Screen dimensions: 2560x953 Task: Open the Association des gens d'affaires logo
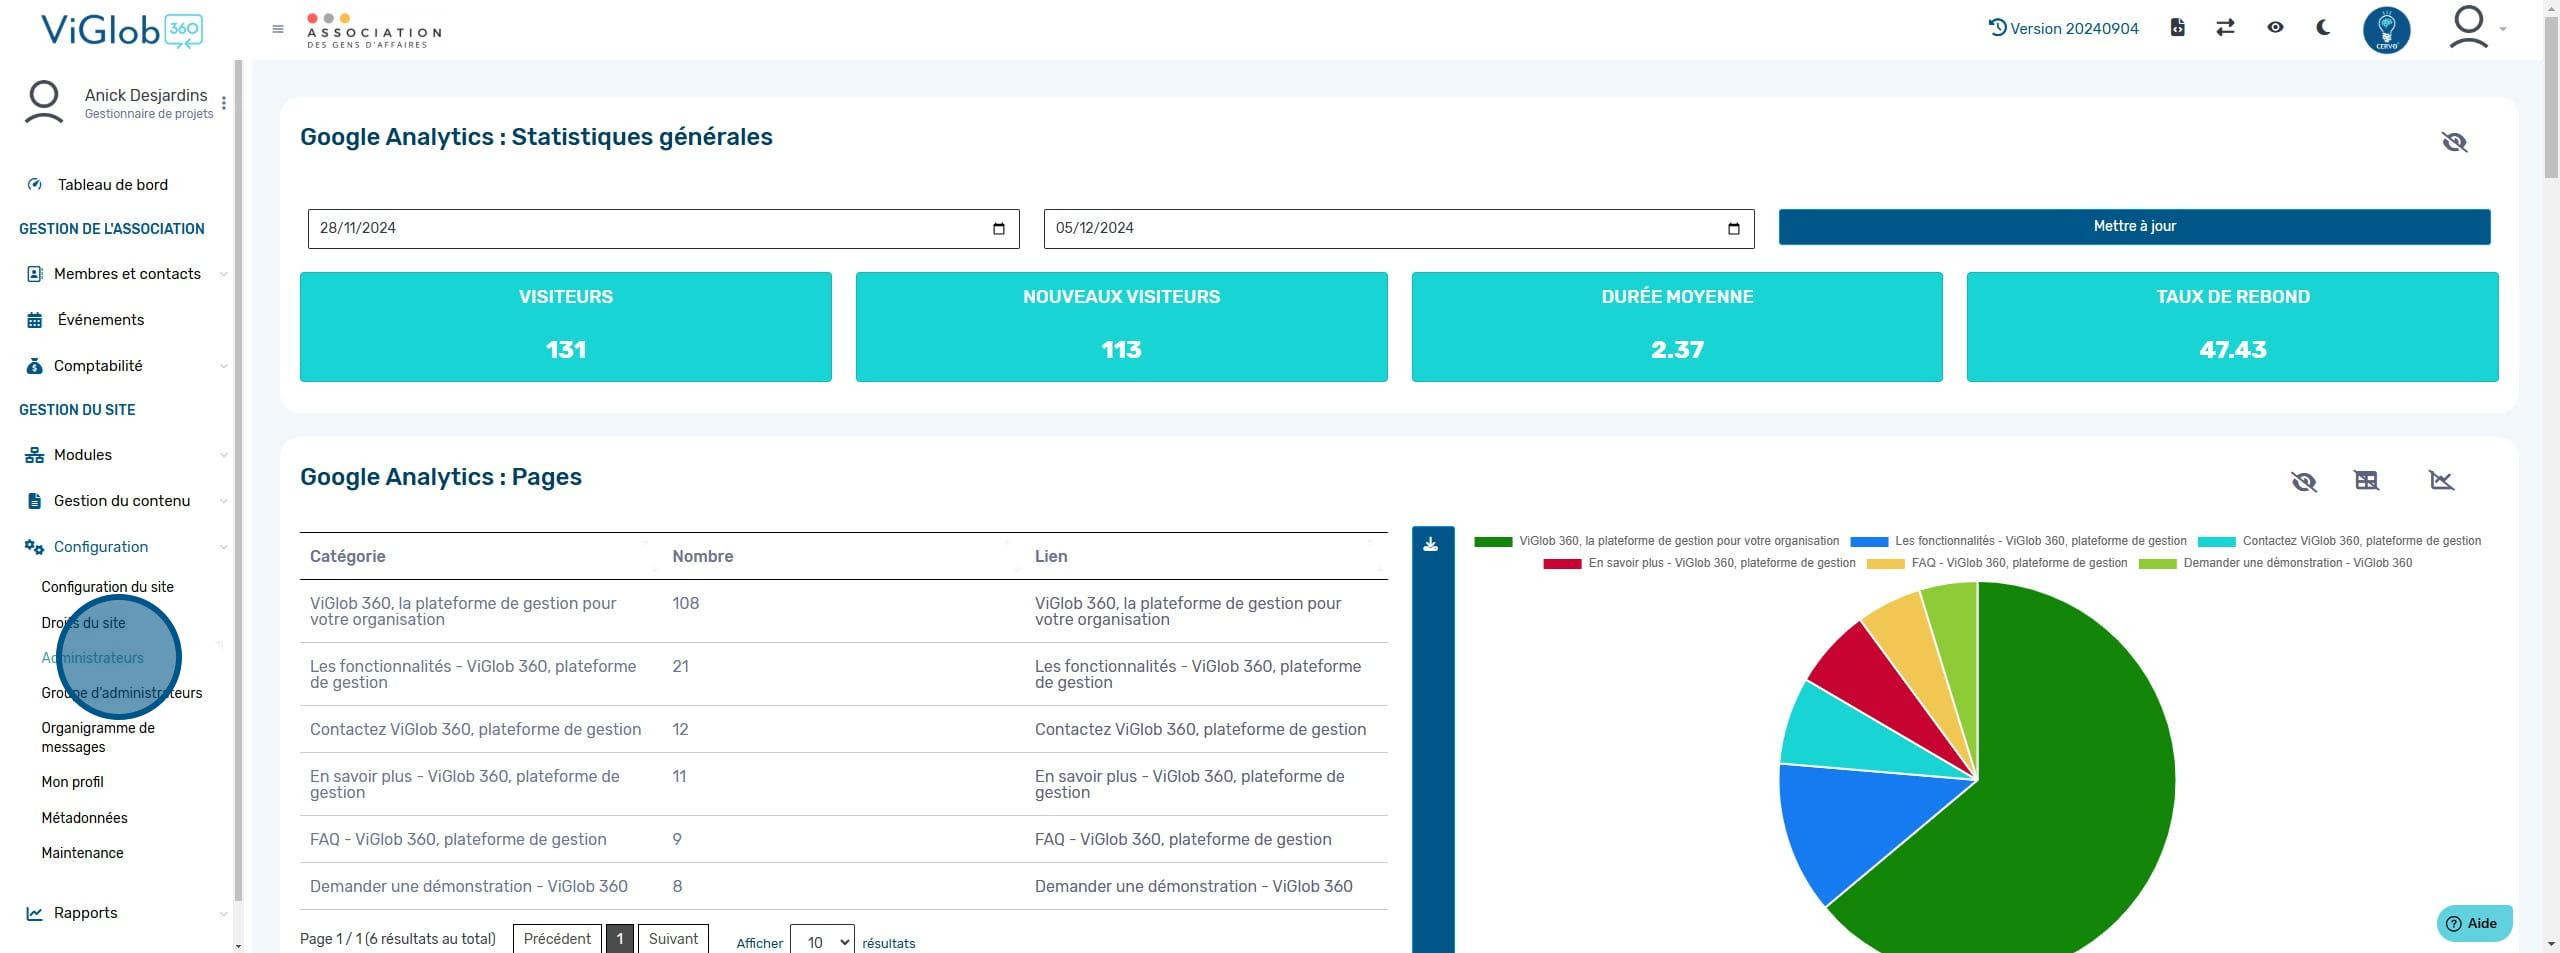(374, 31)
